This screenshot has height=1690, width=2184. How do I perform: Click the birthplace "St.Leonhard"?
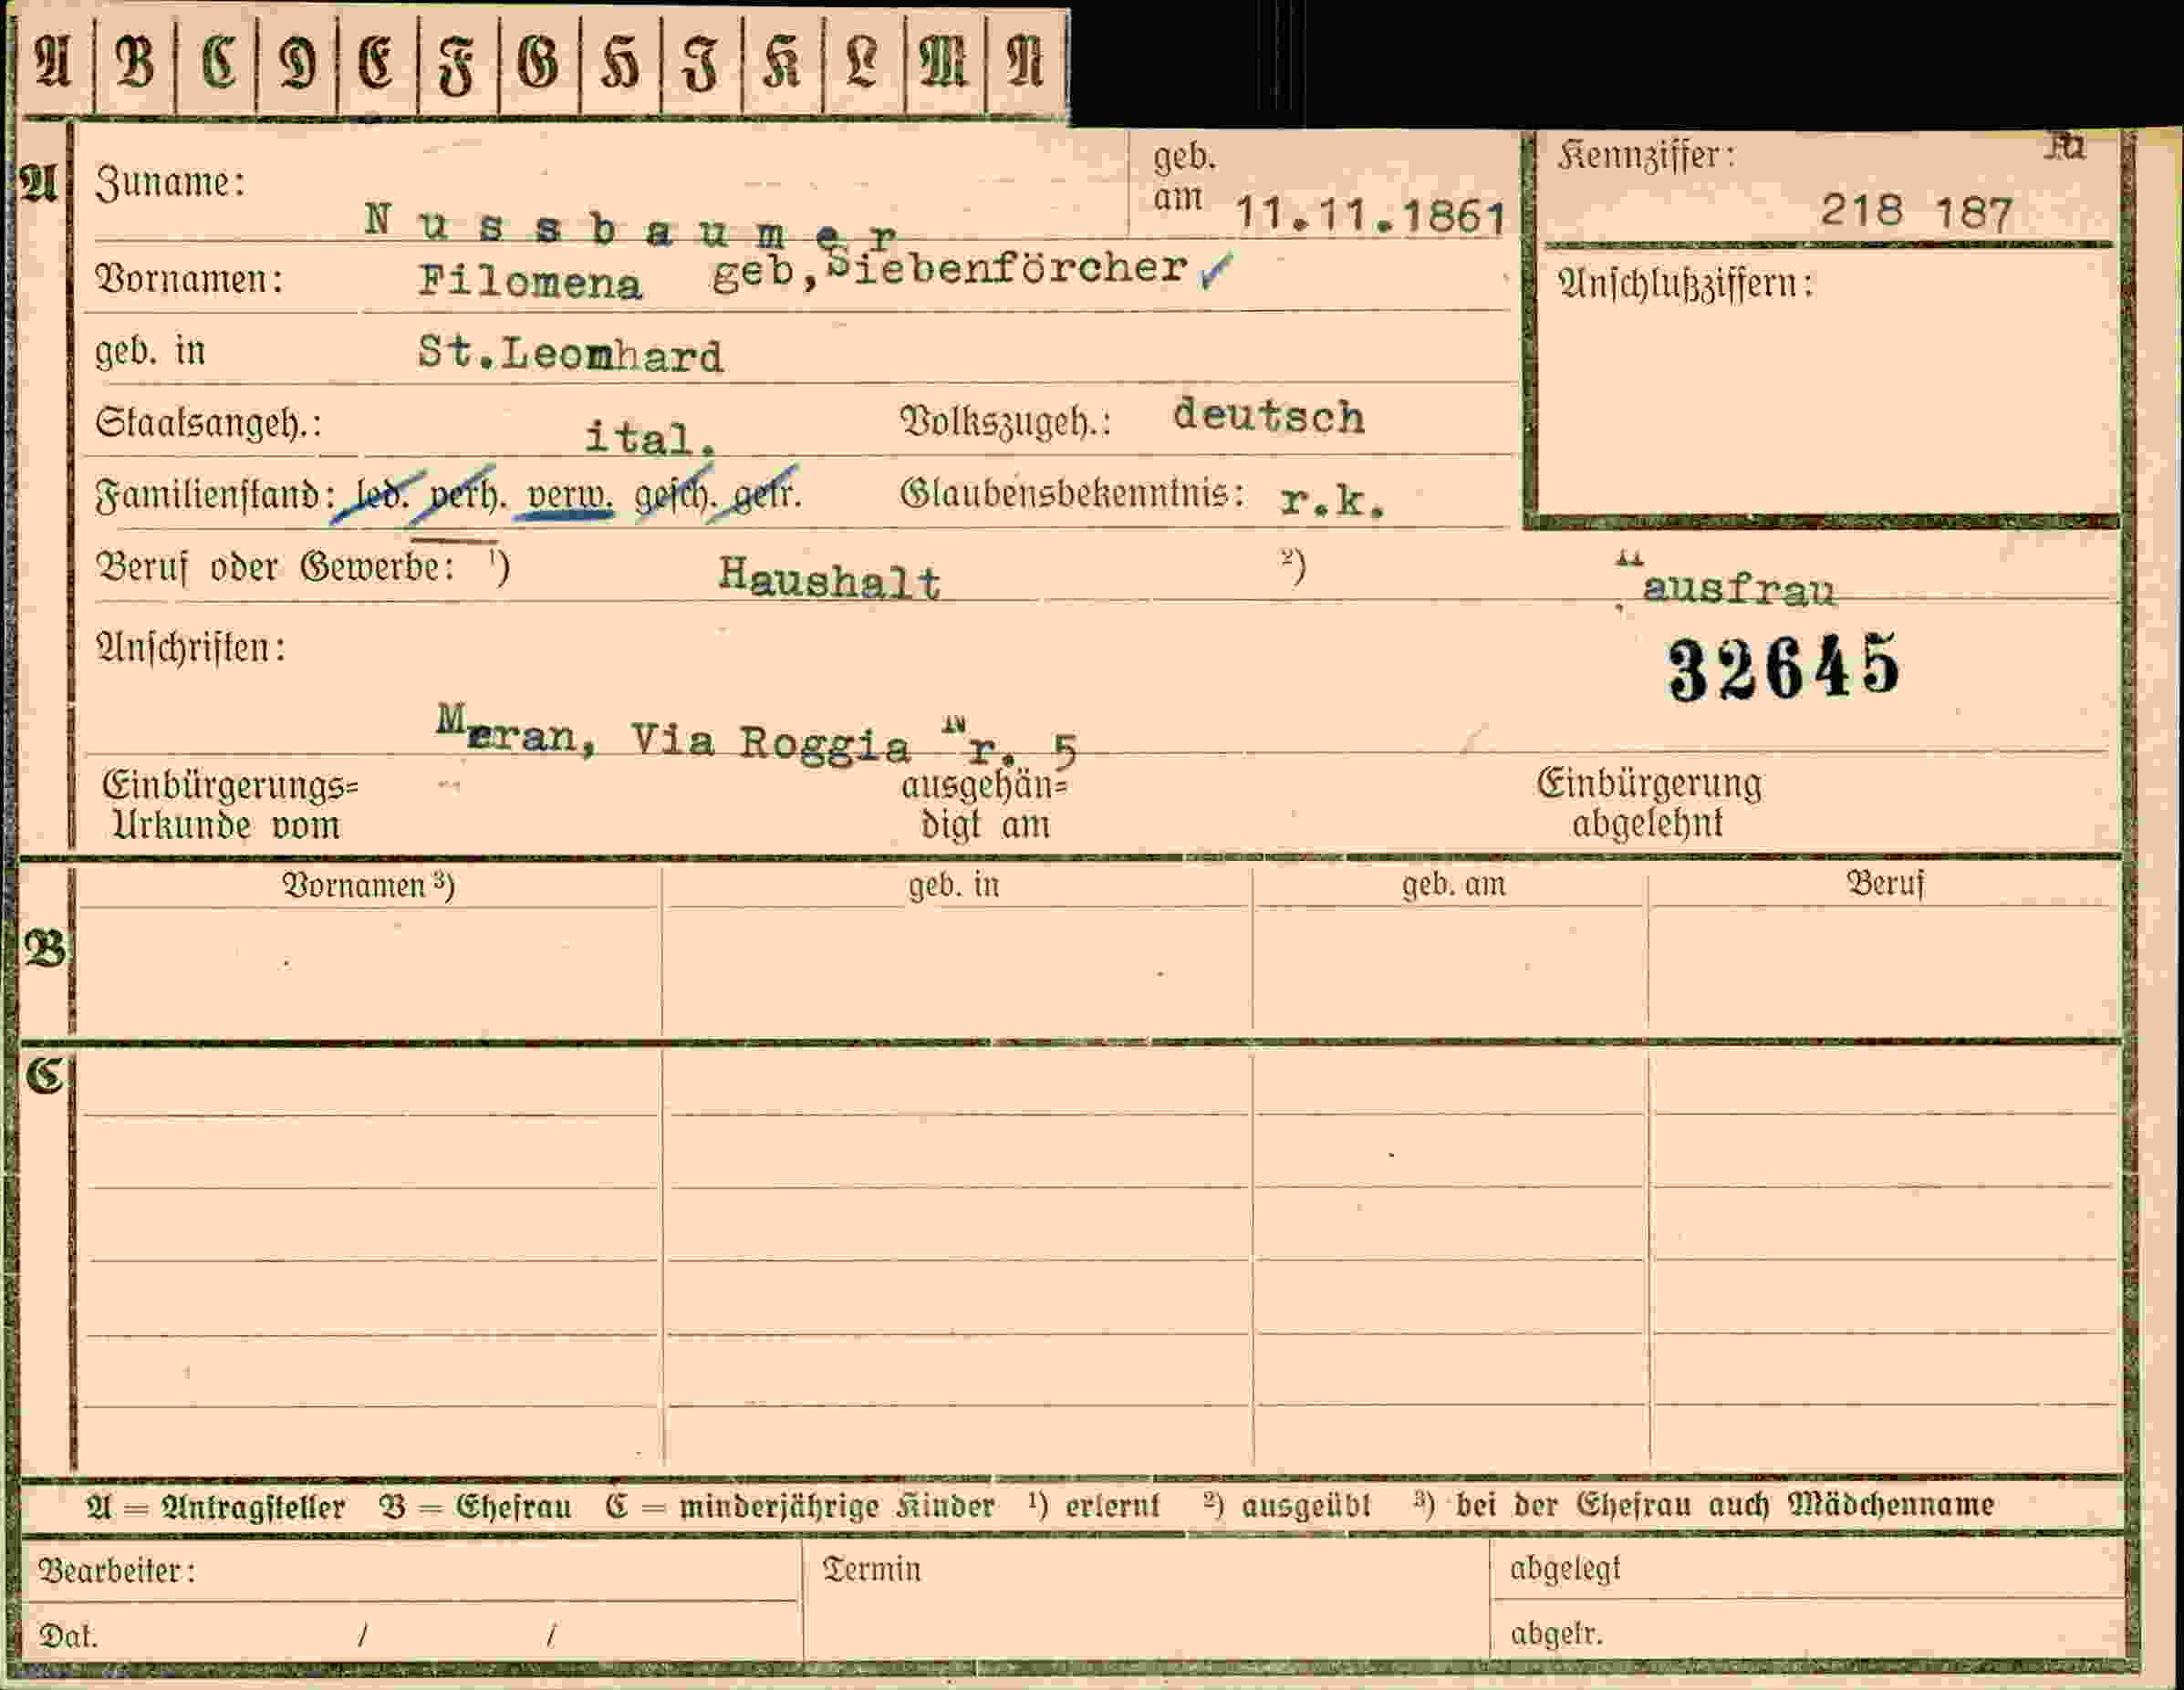click(x=570, y=354)
